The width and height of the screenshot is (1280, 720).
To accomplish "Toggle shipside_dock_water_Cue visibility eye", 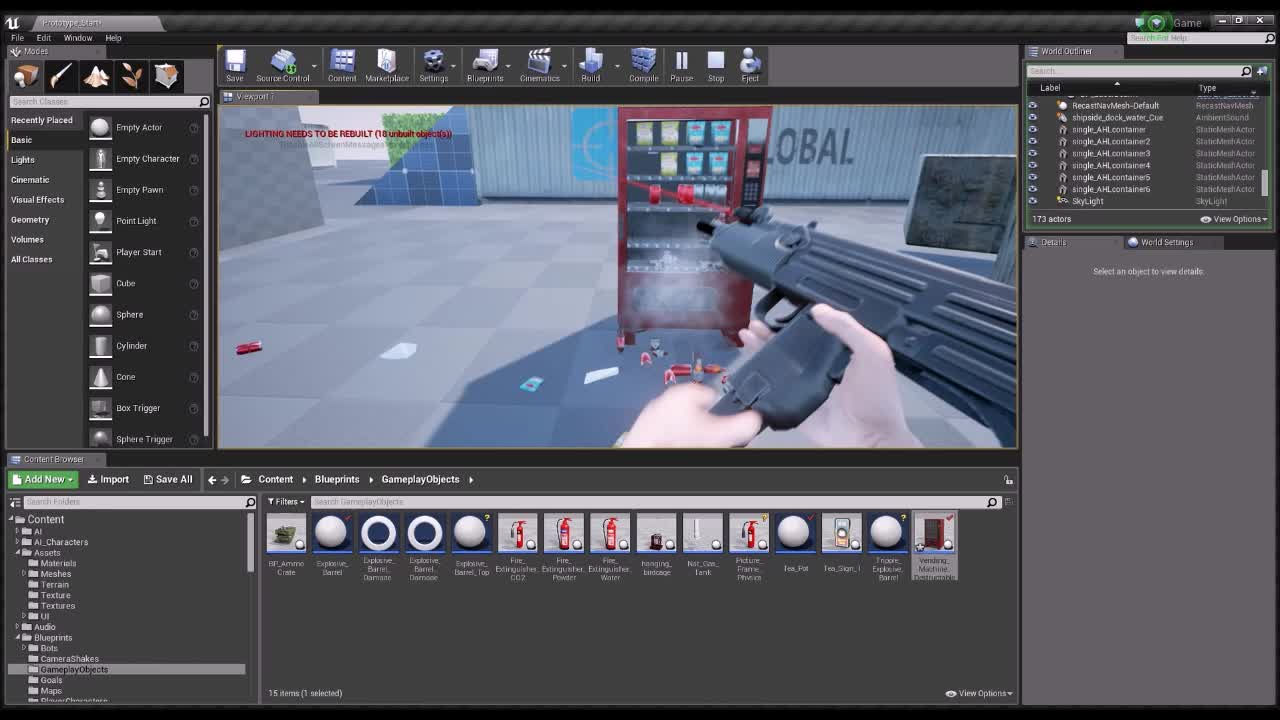I will pos(1034,117).
